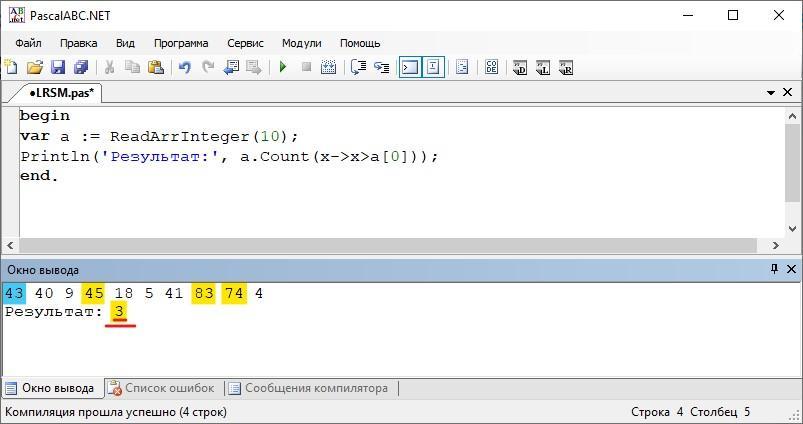Image resolution: width=803 pixels, height=424 pixels.
Task: Create a new file with toolbar icon
Action: click(11, 67)
